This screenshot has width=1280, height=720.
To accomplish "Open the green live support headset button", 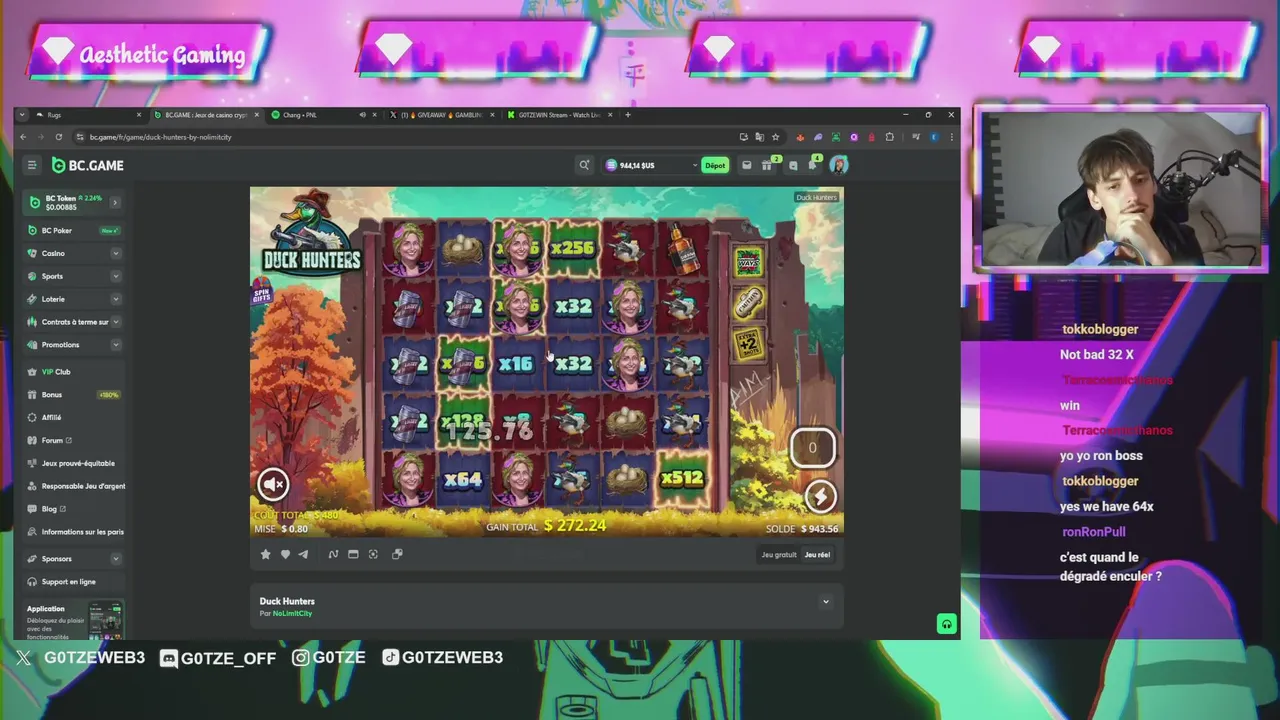I will 946,624.
